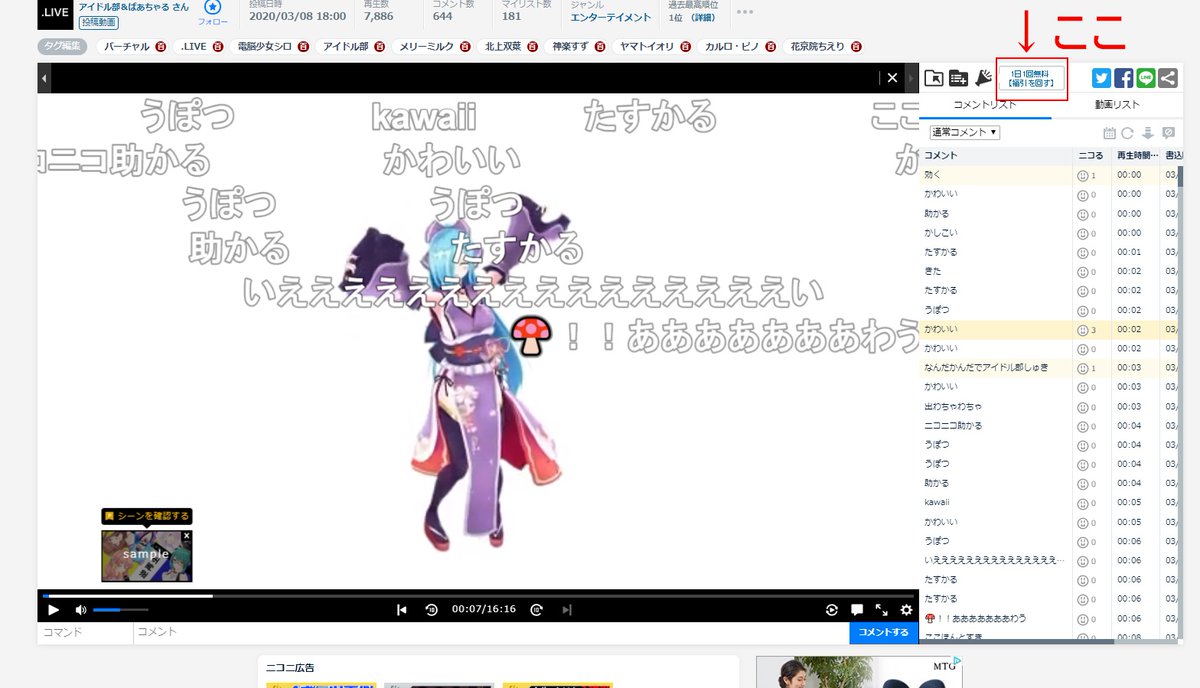The image size is (1200, 688).
Task: Switch to 動画リスト tab
Action: click(x=1117, y=105)
